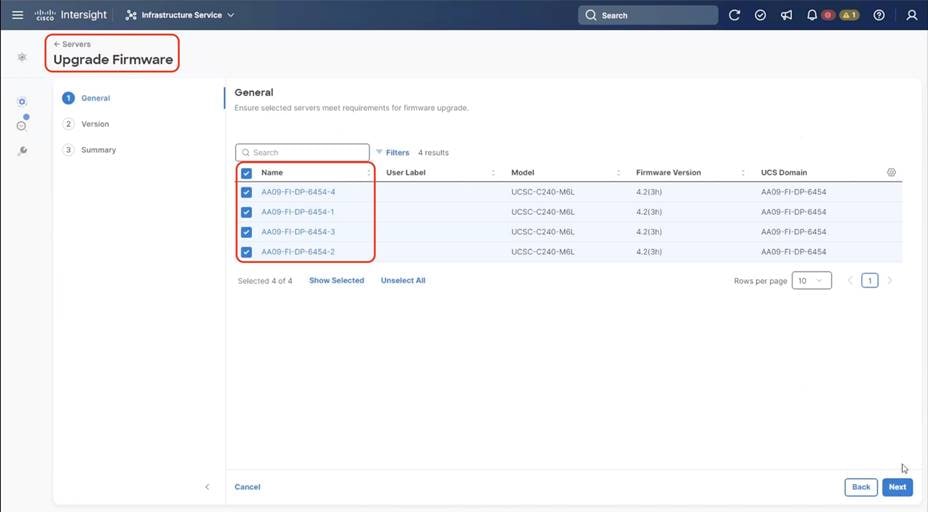Click the Unselect All link

tap(403, 281)
